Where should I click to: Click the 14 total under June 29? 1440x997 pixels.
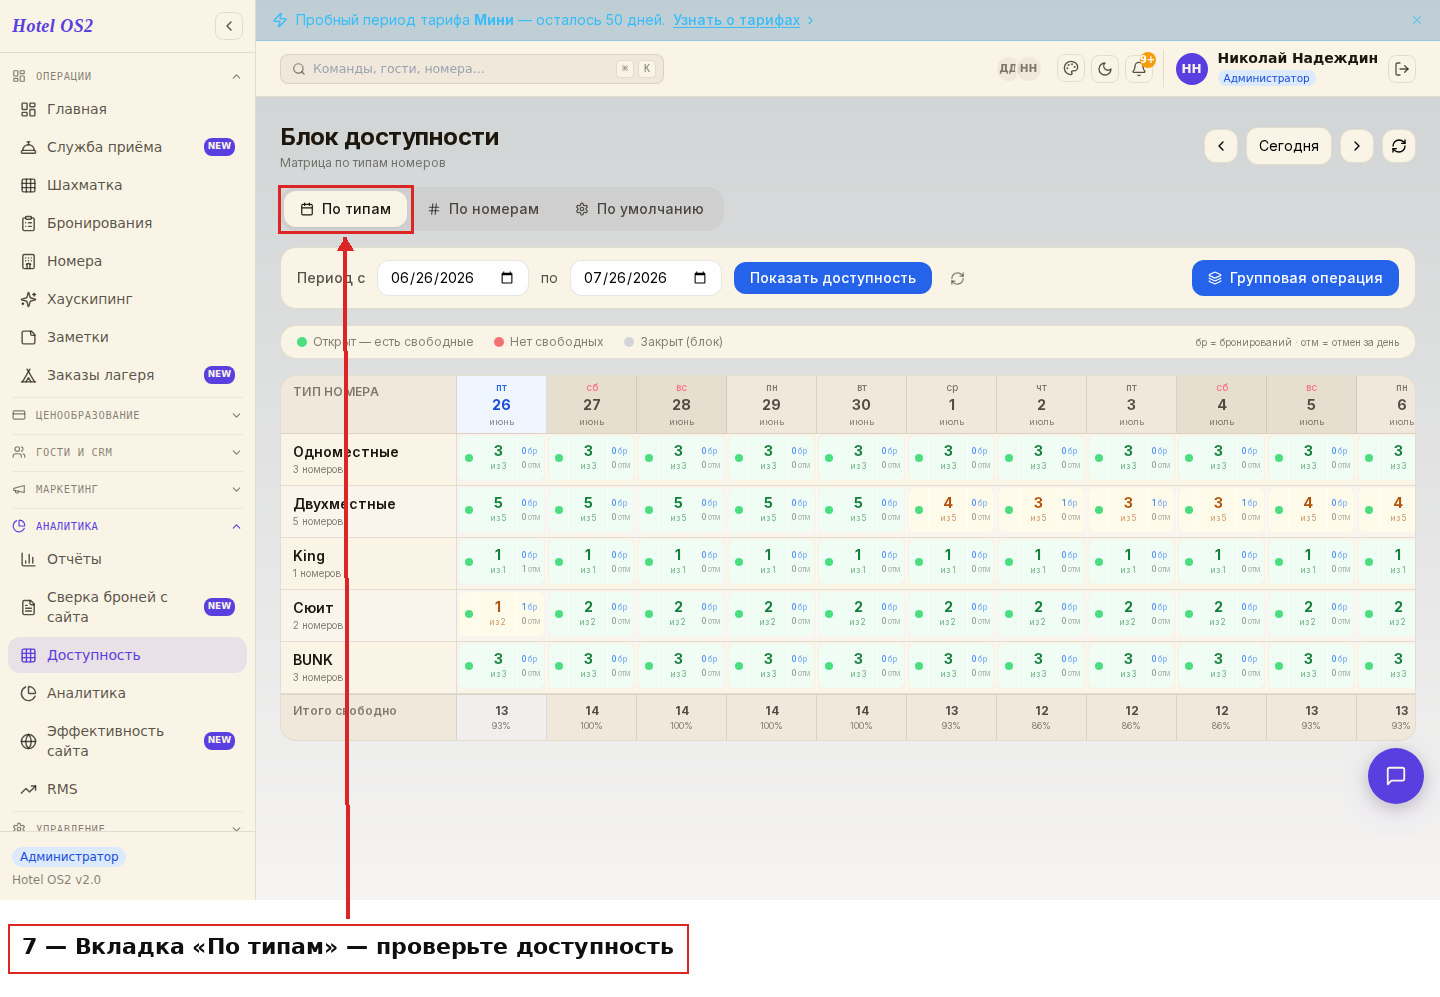(x=772, y=716)
